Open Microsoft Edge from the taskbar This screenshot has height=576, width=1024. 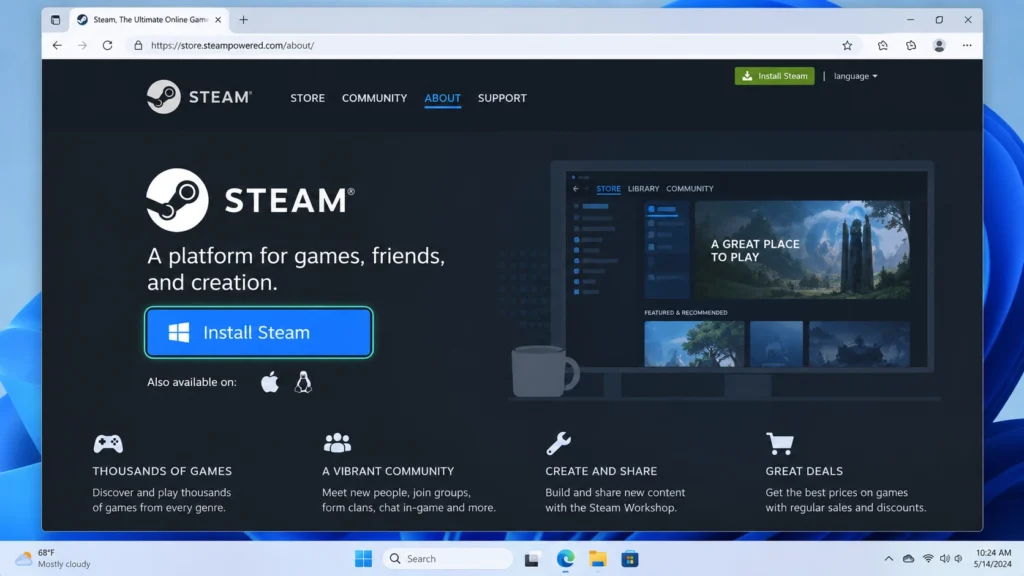pos(566,559)
